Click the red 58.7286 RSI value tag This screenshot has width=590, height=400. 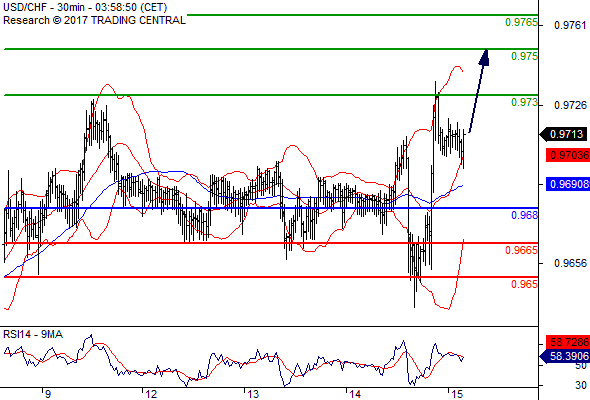pyautogui.click(x=568, y=342)
